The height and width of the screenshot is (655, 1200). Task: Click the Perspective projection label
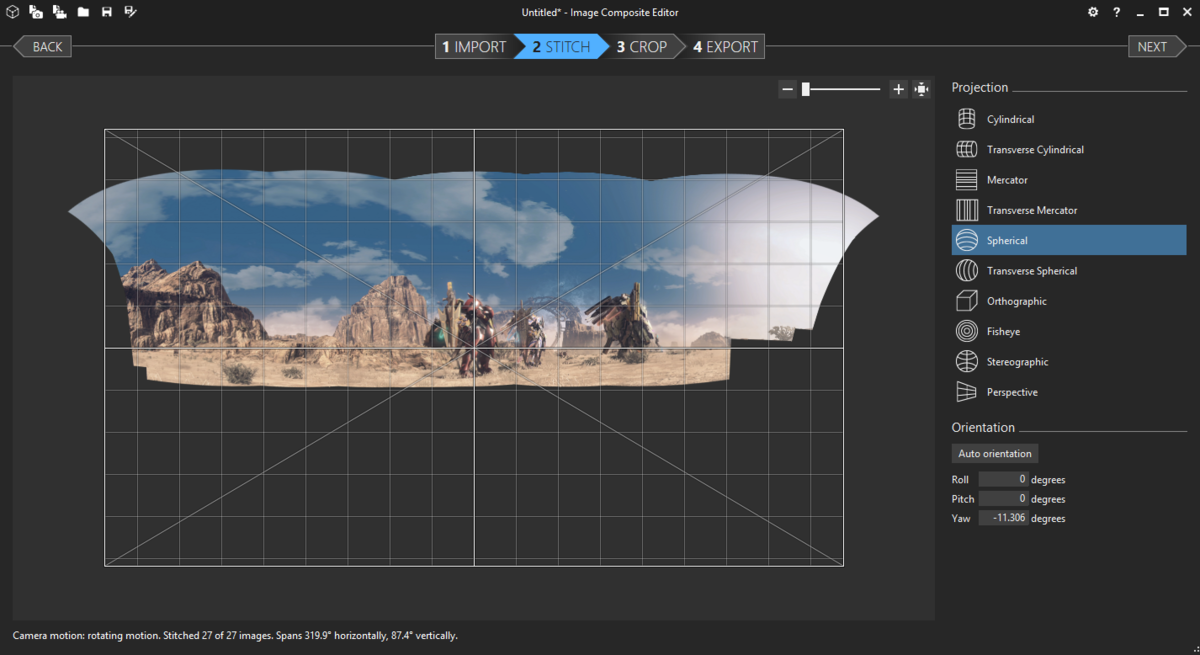click(x=1012, y=392)
